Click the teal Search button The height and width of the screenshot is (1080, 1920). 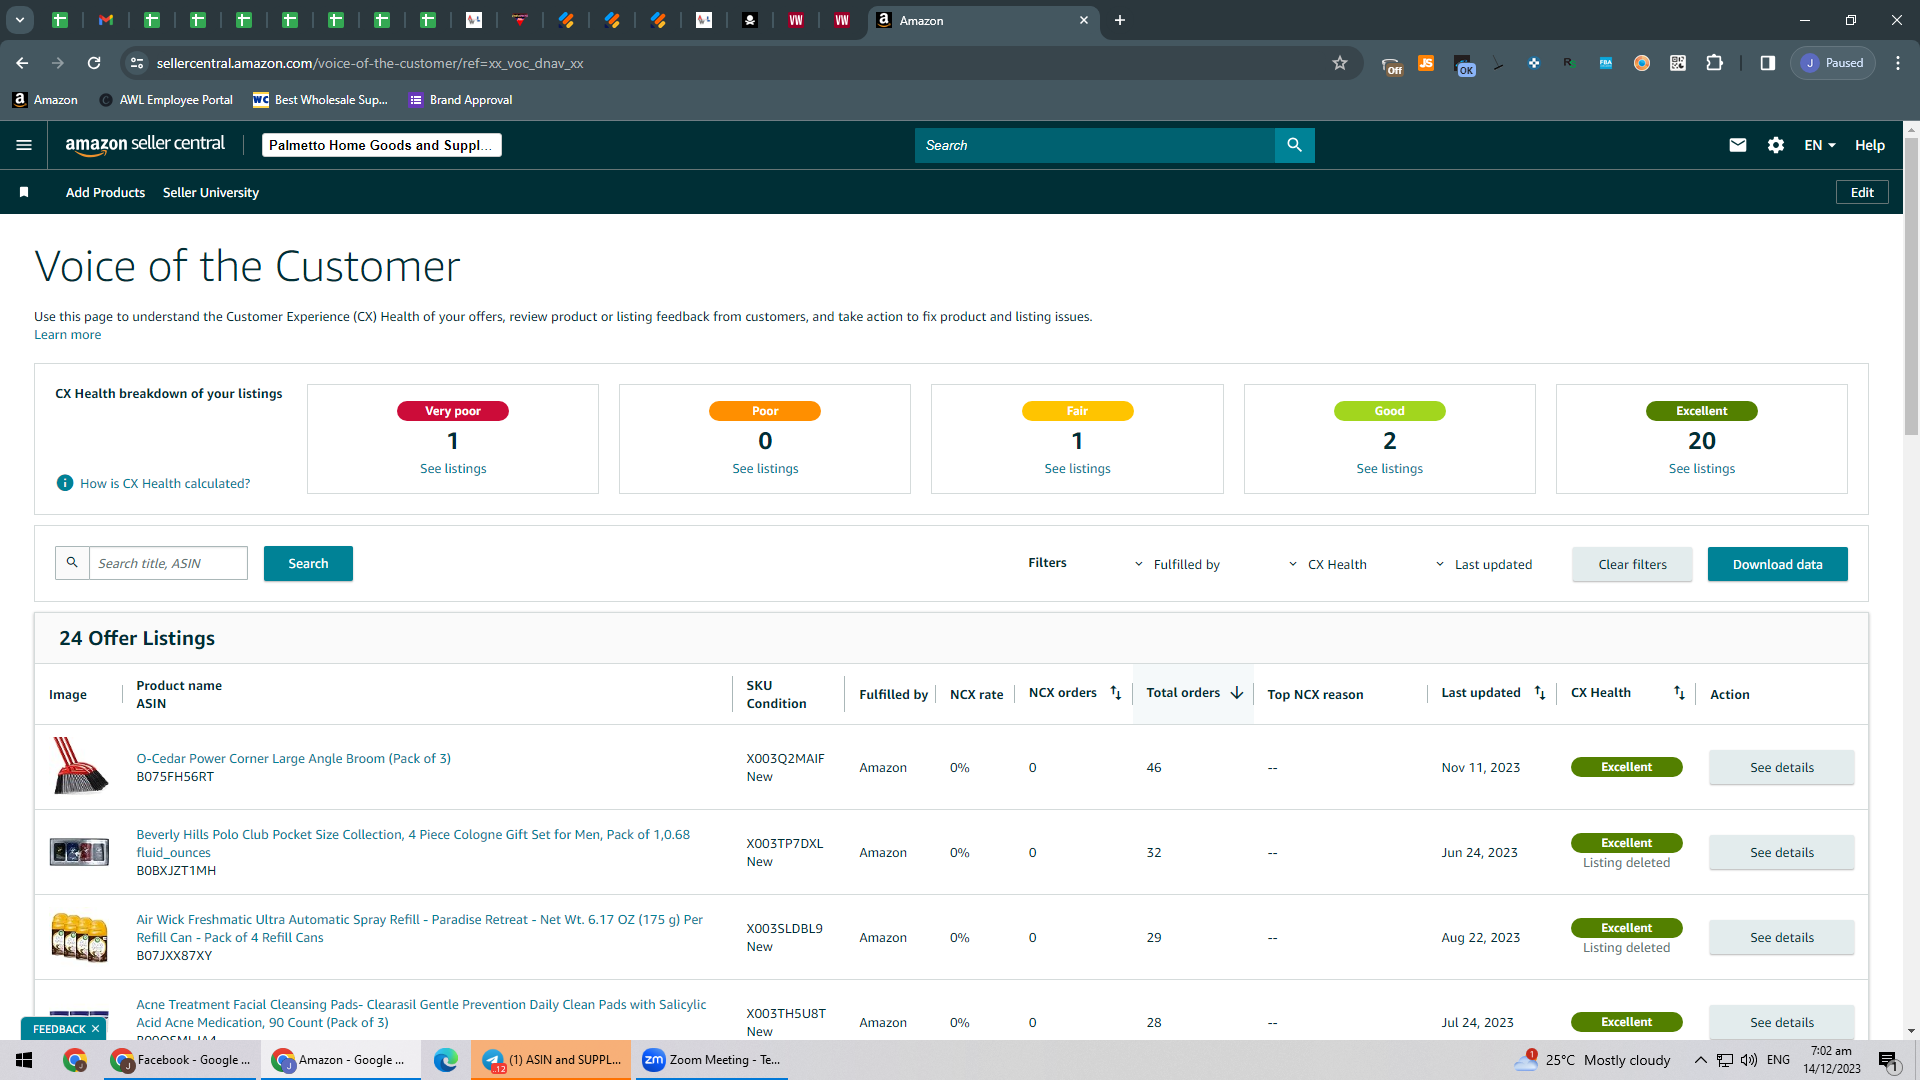coord(308,563)
